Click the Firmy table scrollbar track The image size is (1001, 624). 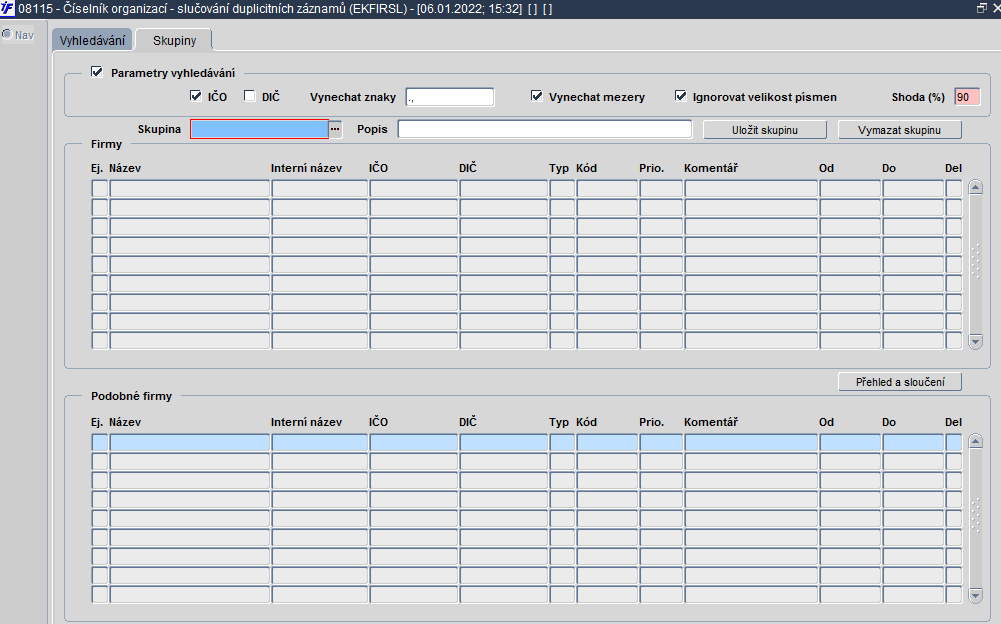click(975, 264)
